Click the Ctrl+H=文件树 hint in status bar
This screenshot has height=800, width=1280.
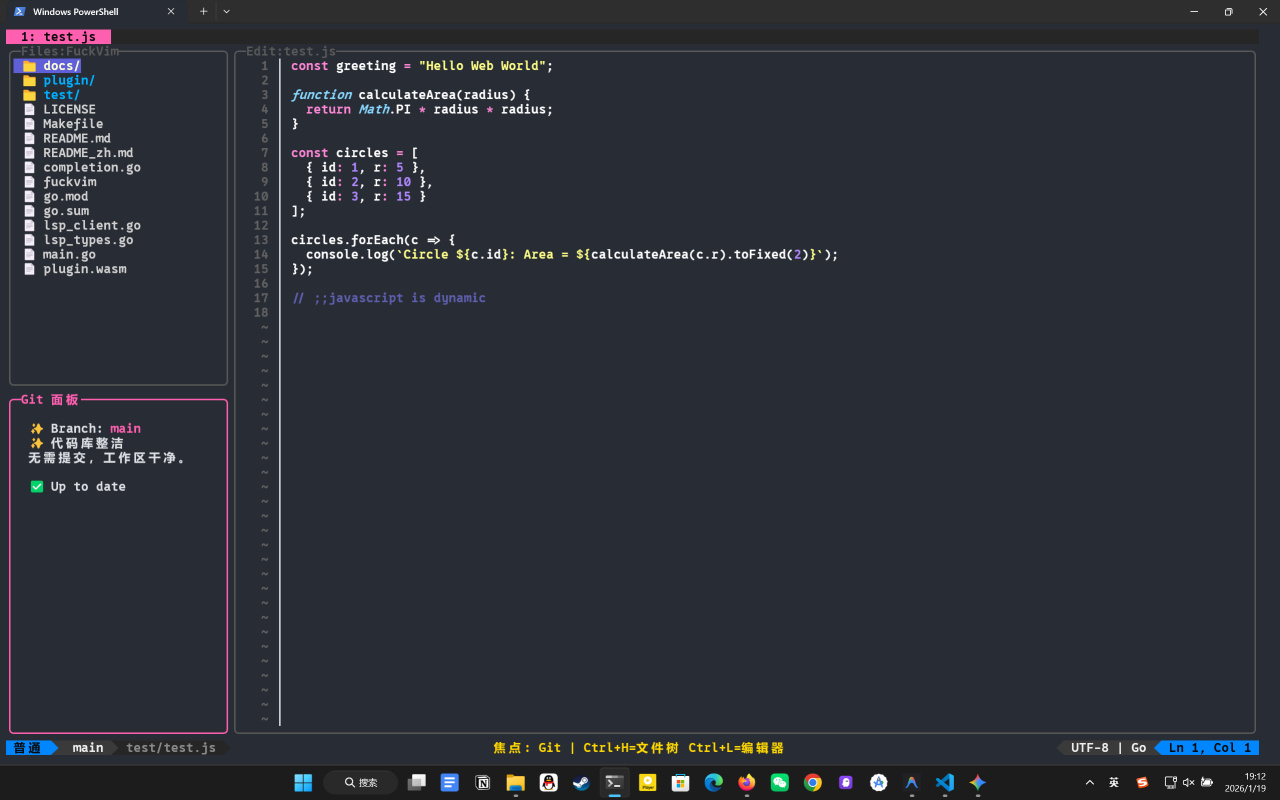pos(631,748)
